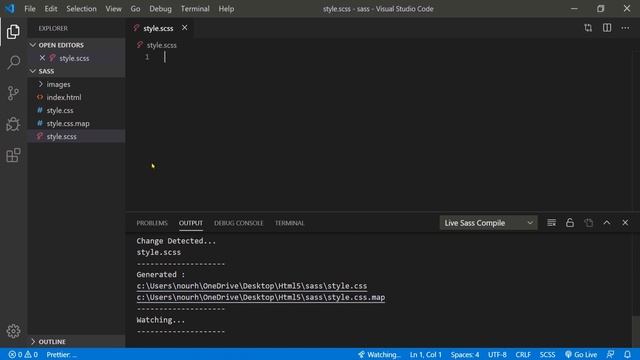Select language mode SCSS

[547, 354]
